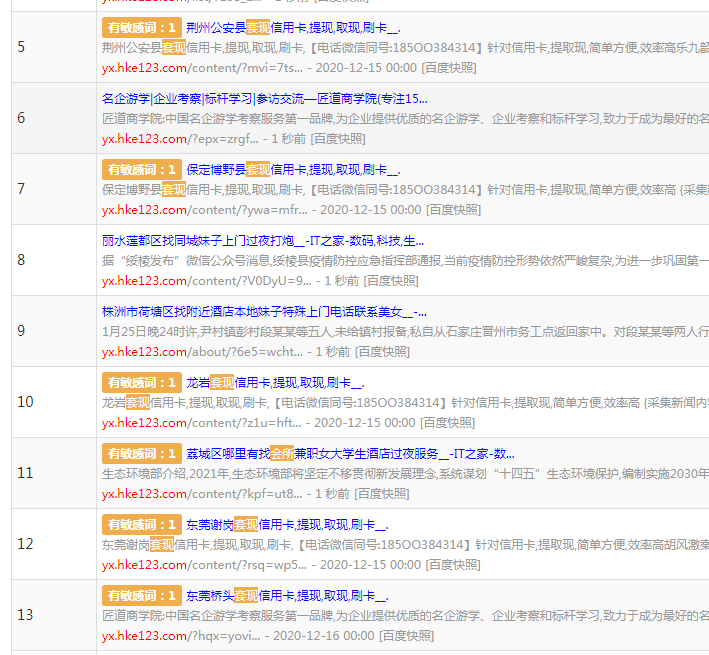Select row number 6 cell

(54, 118)
